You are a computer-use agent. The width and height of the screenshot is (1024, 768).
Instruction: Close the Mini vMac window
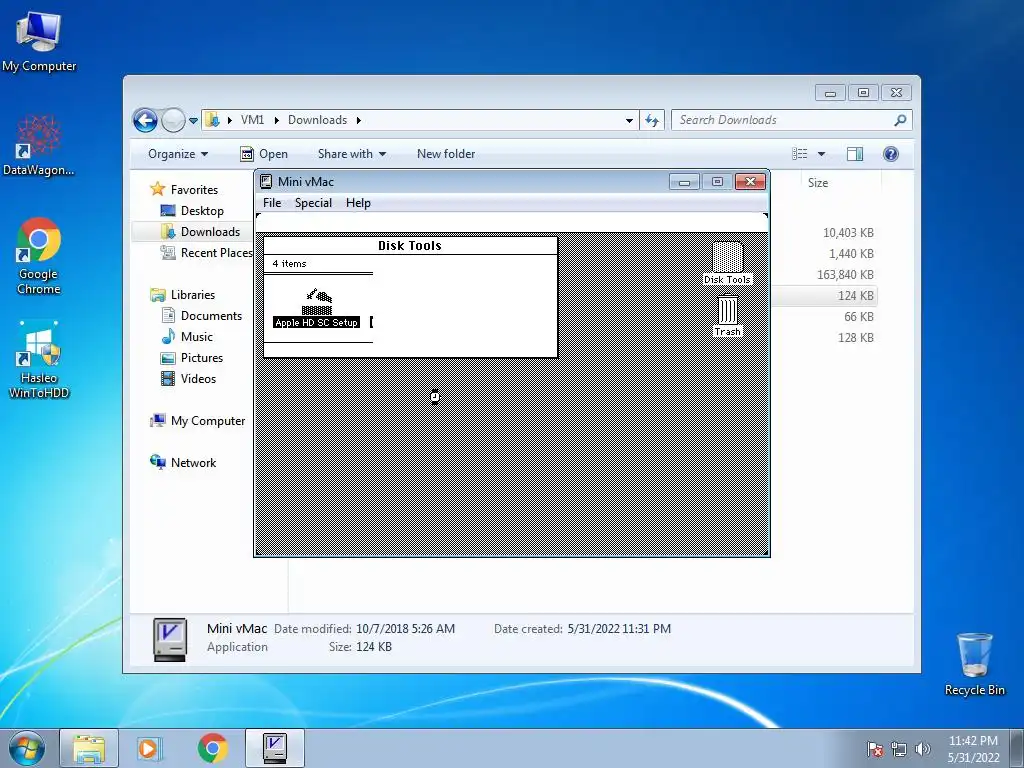(x=750, y=182)
